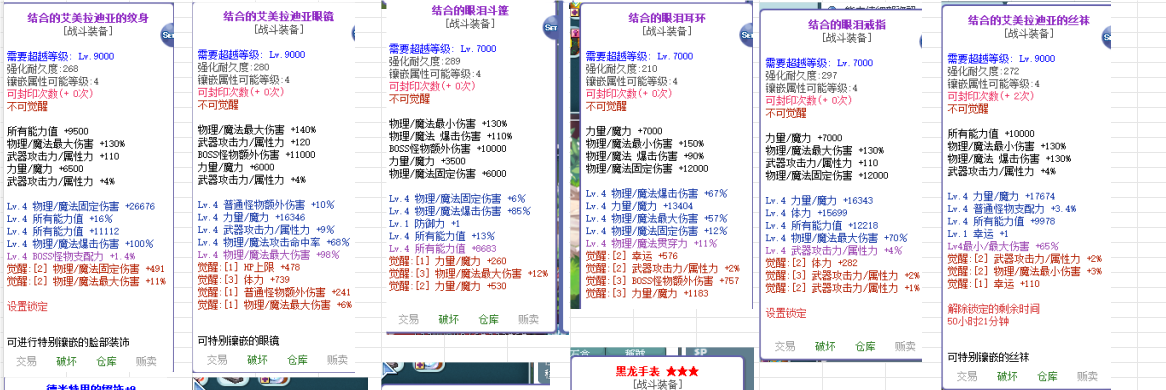Click 仓库 on the 结合的眼泪斗篷 tooltip
Image resolution: width=1166 pixels, height=390 pixels.
click(489, 319)
